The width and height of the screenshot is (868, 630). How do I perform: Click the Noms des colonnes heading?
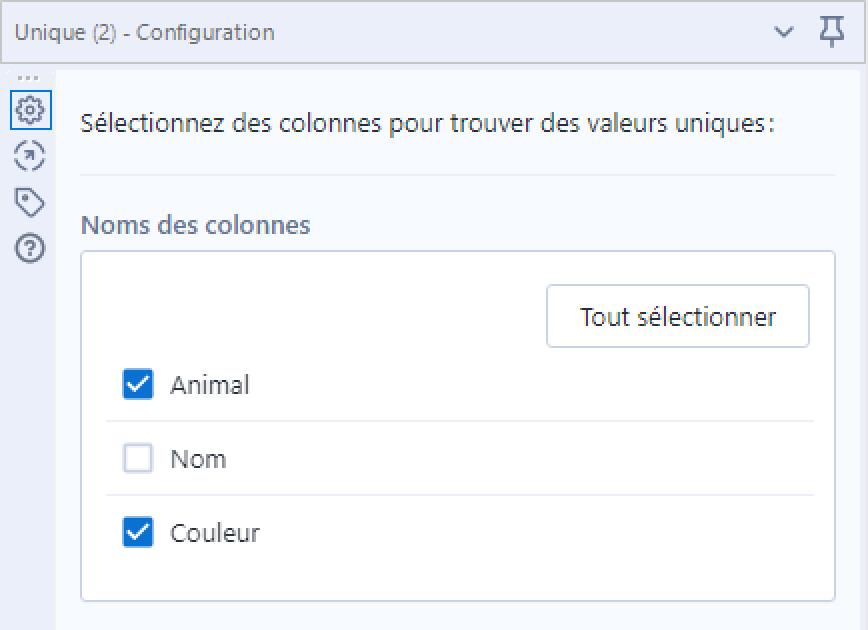(x=195, y=225)
